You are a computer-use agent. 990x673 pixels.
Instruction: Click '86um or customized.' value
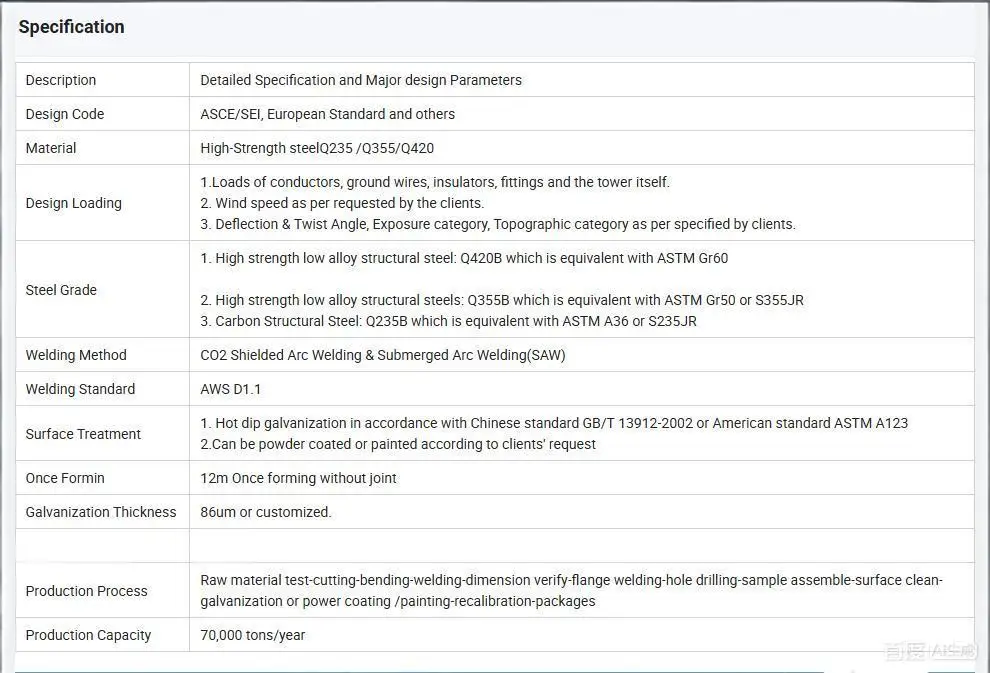click(266, 512)
